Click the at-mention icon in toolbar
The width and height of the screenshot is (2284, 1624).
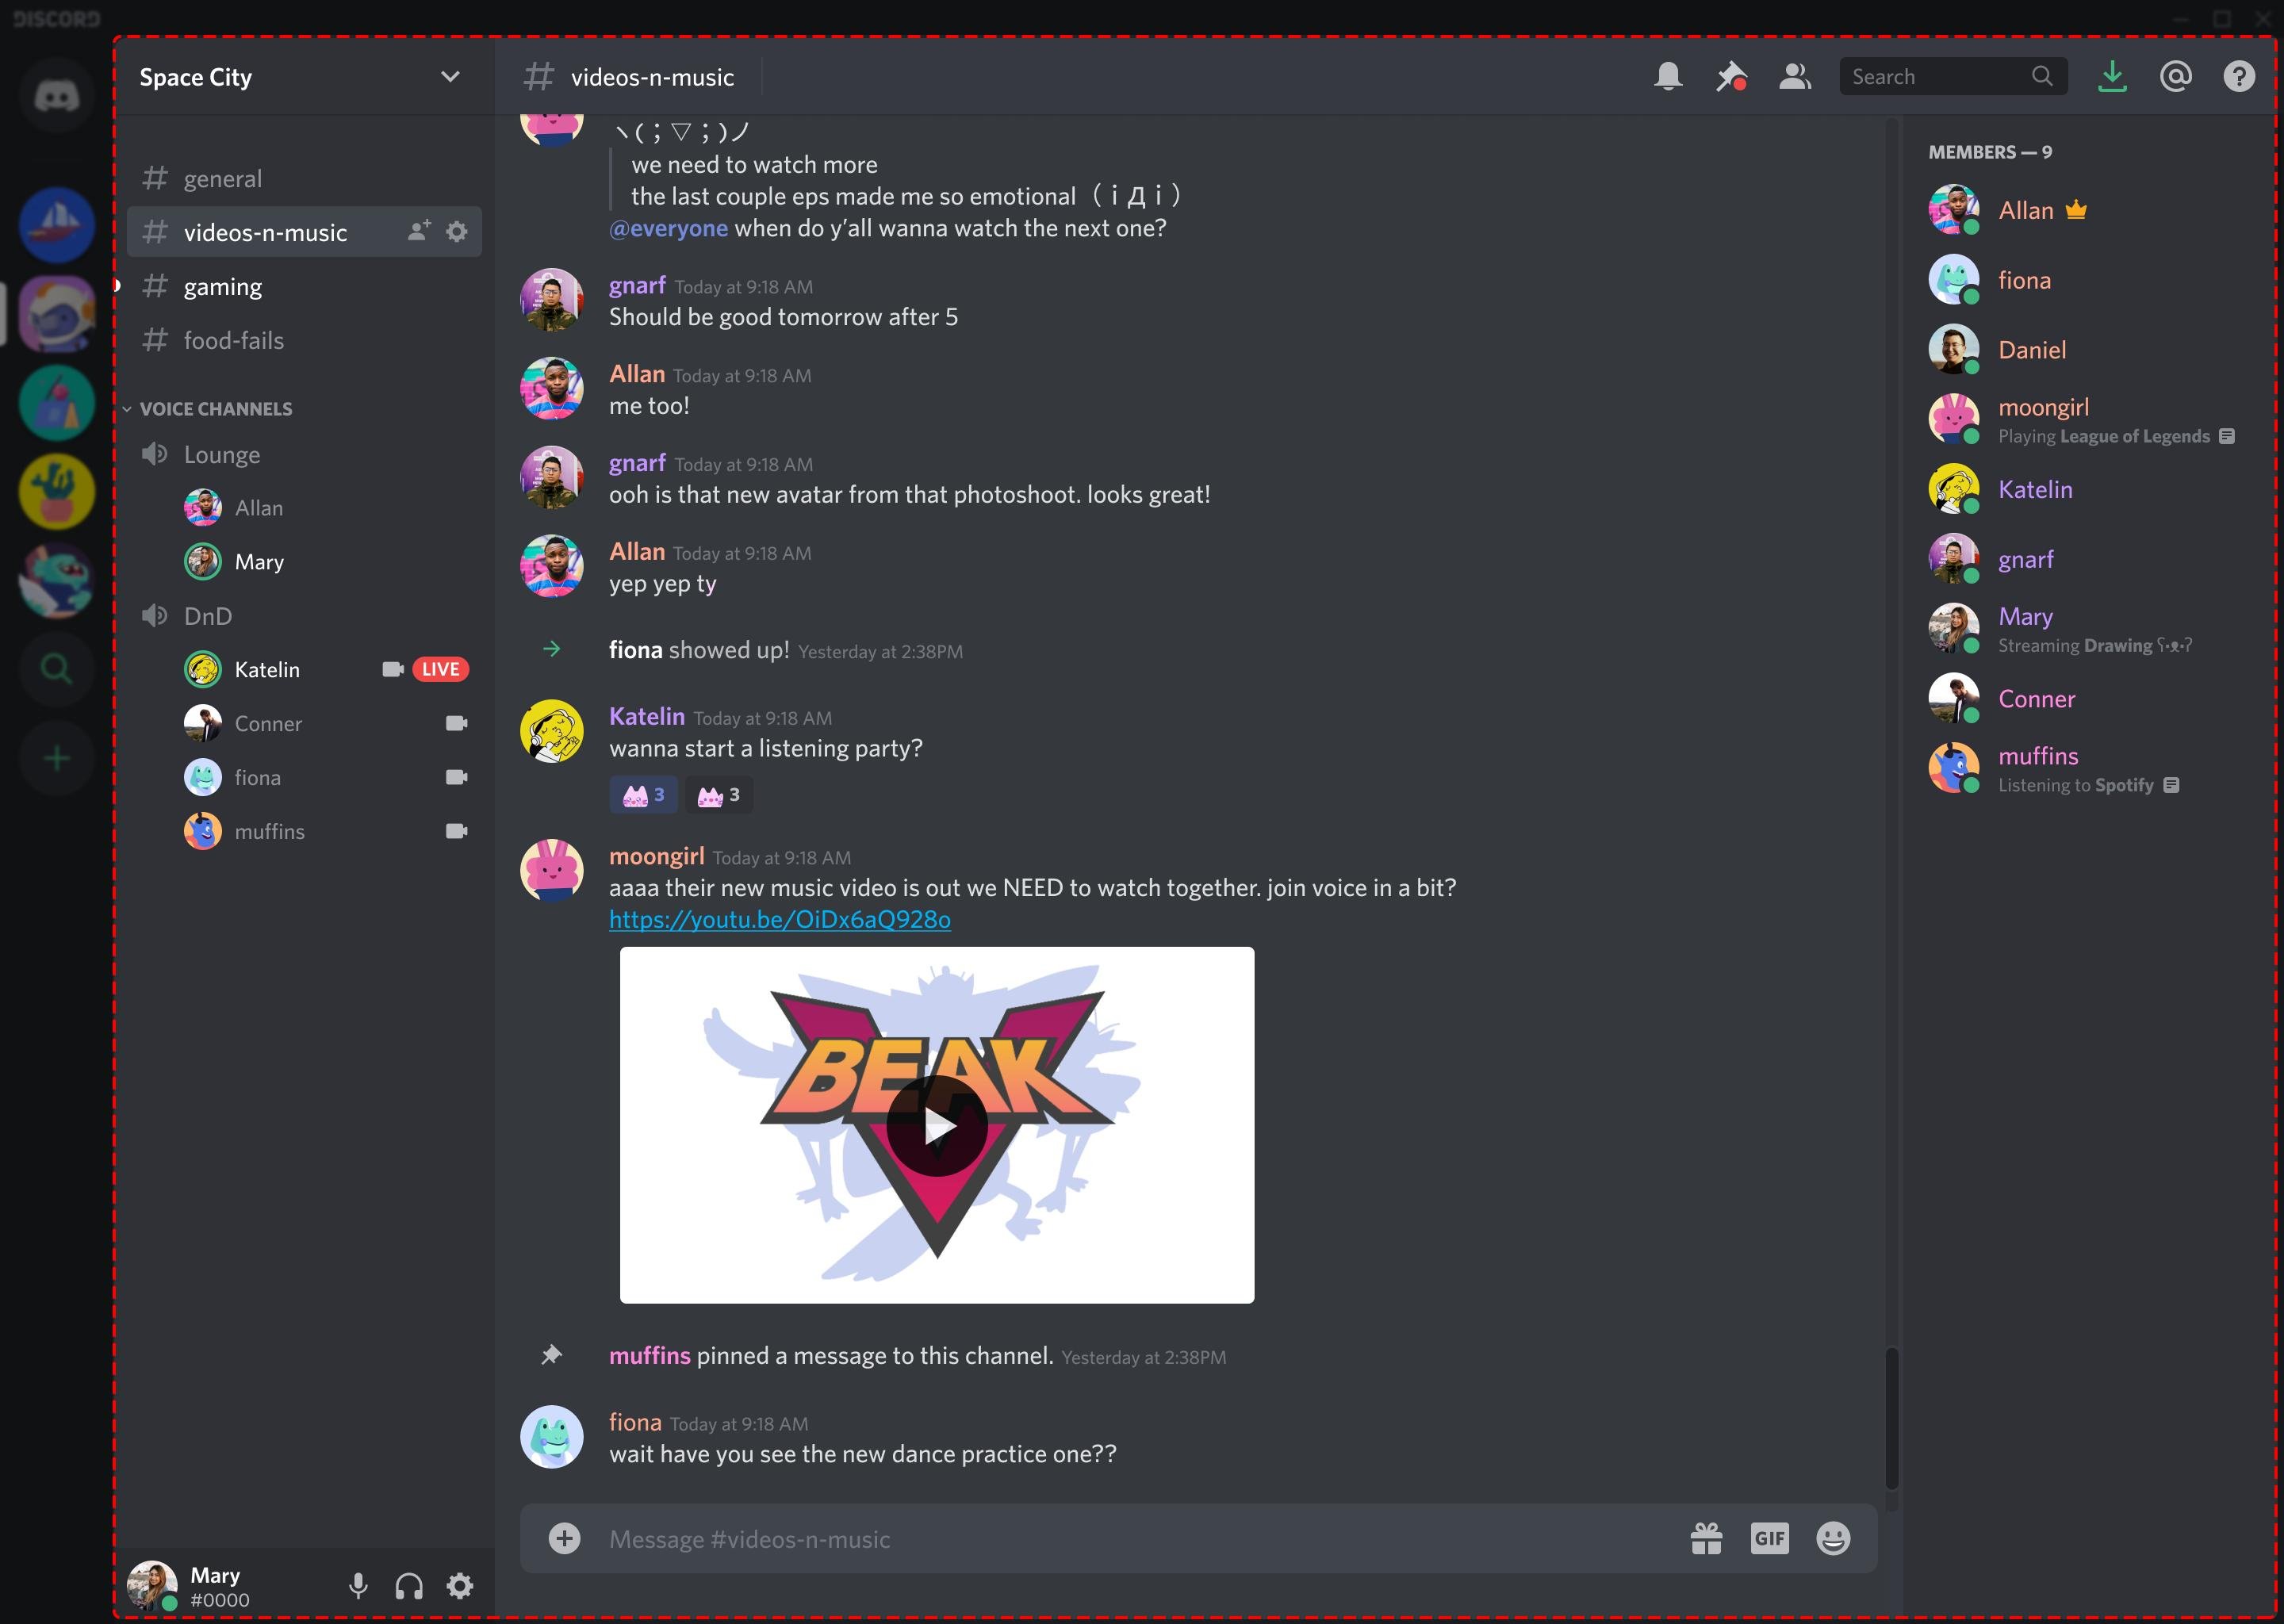point(2175,75)
